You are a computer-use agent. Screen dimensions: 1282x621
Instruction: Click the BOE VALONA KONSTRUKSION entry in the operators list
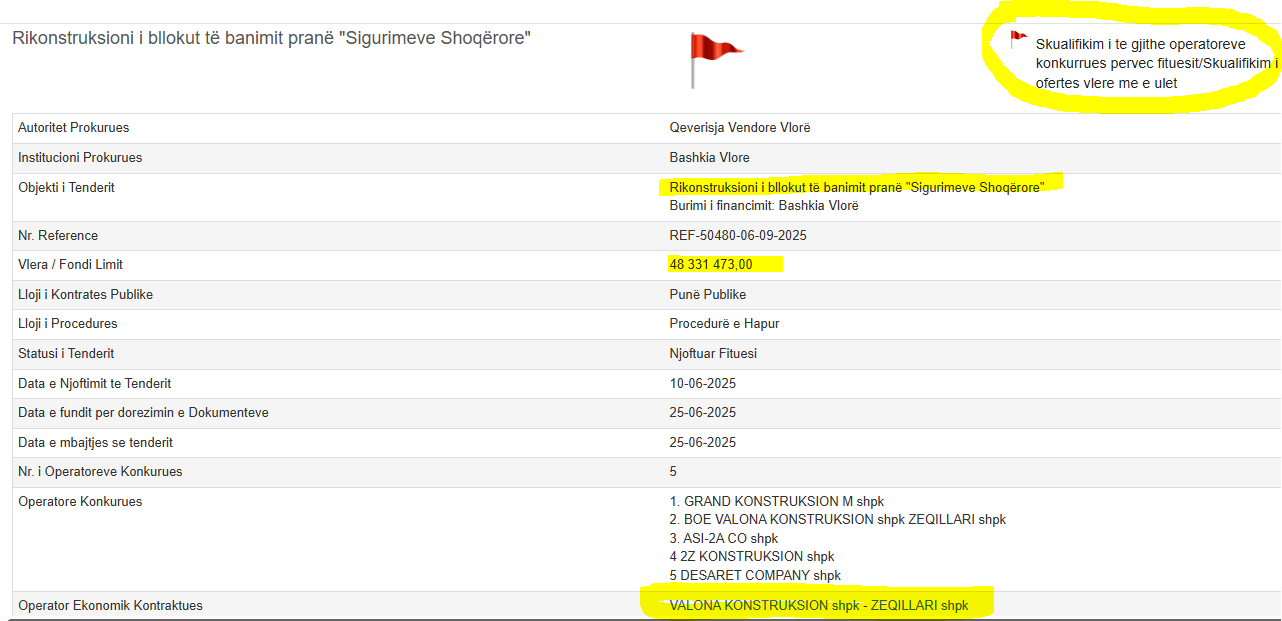pos(837,520)
